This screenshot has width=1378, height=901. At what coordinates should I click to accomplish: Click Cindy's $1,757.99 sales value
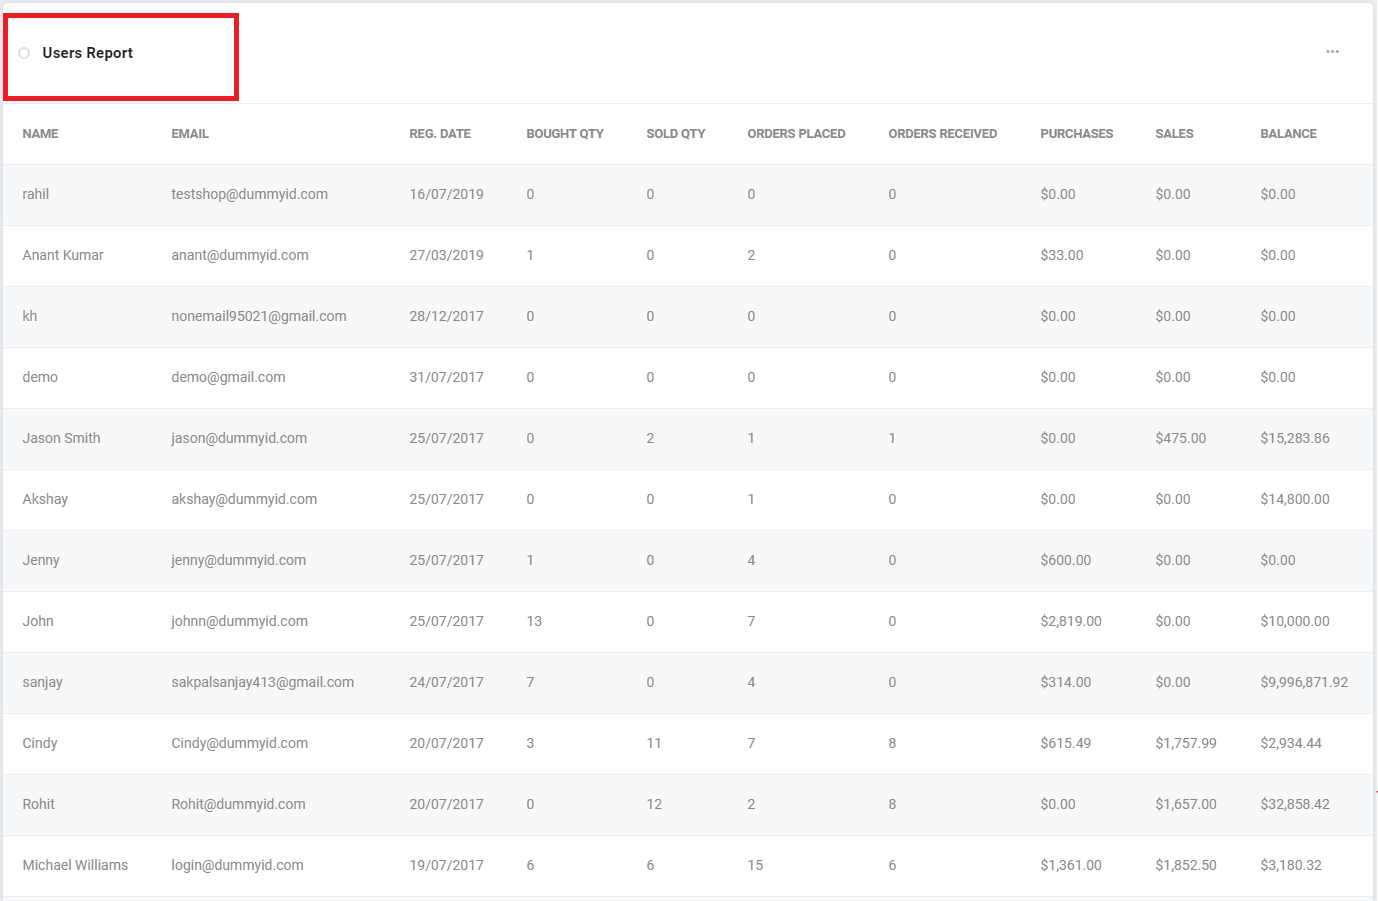click(x=1186, y=744)
